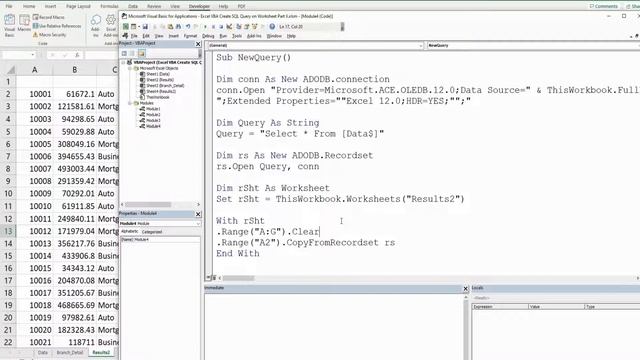Image resolution: width=640 pixels, height=360 pixels.
Task: Click Macro Security in Excel ribbon
Action: 49,35
